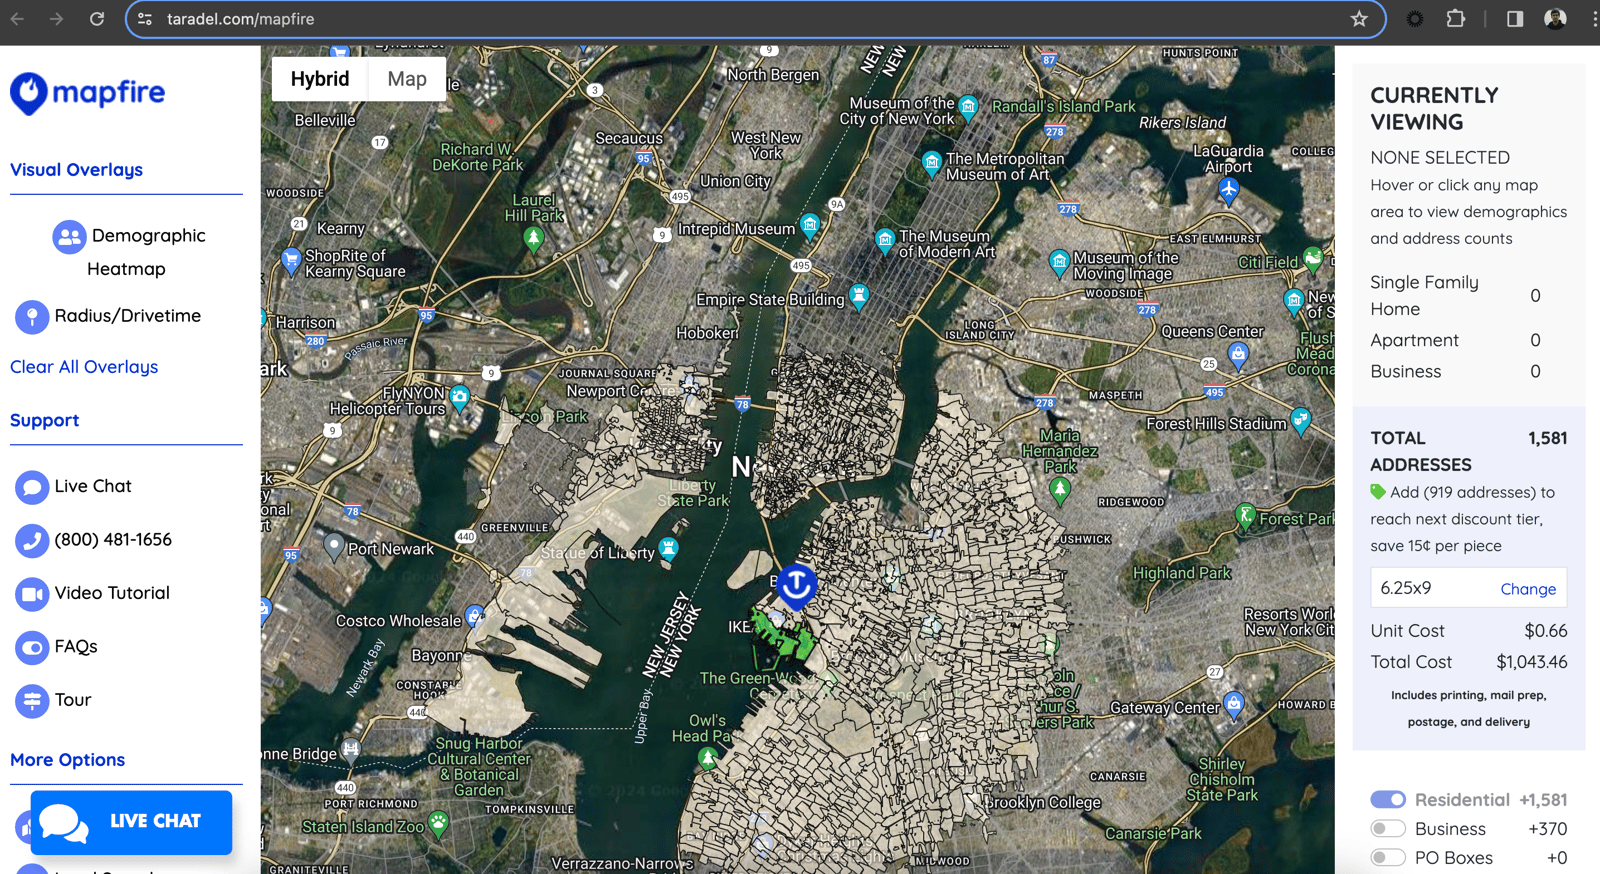Open Live Chat from the Support list

(x=32, y=487)
